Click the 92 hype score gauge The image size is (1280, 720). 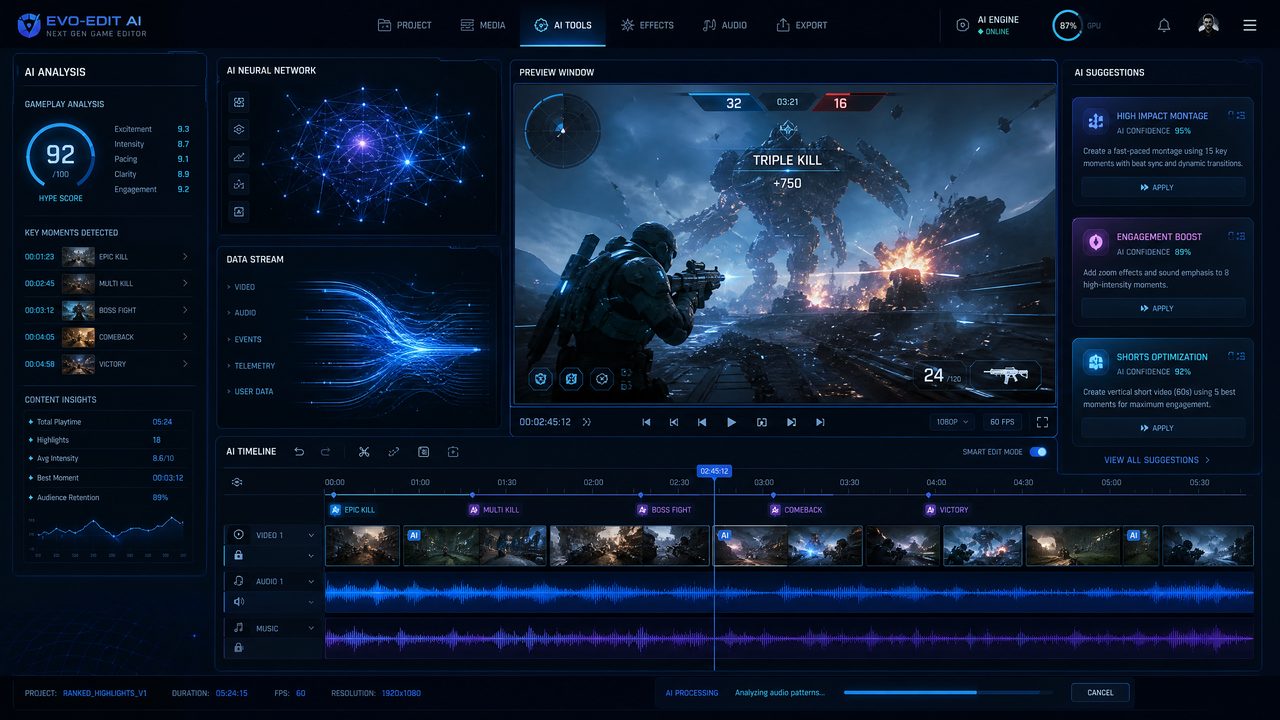60,155
